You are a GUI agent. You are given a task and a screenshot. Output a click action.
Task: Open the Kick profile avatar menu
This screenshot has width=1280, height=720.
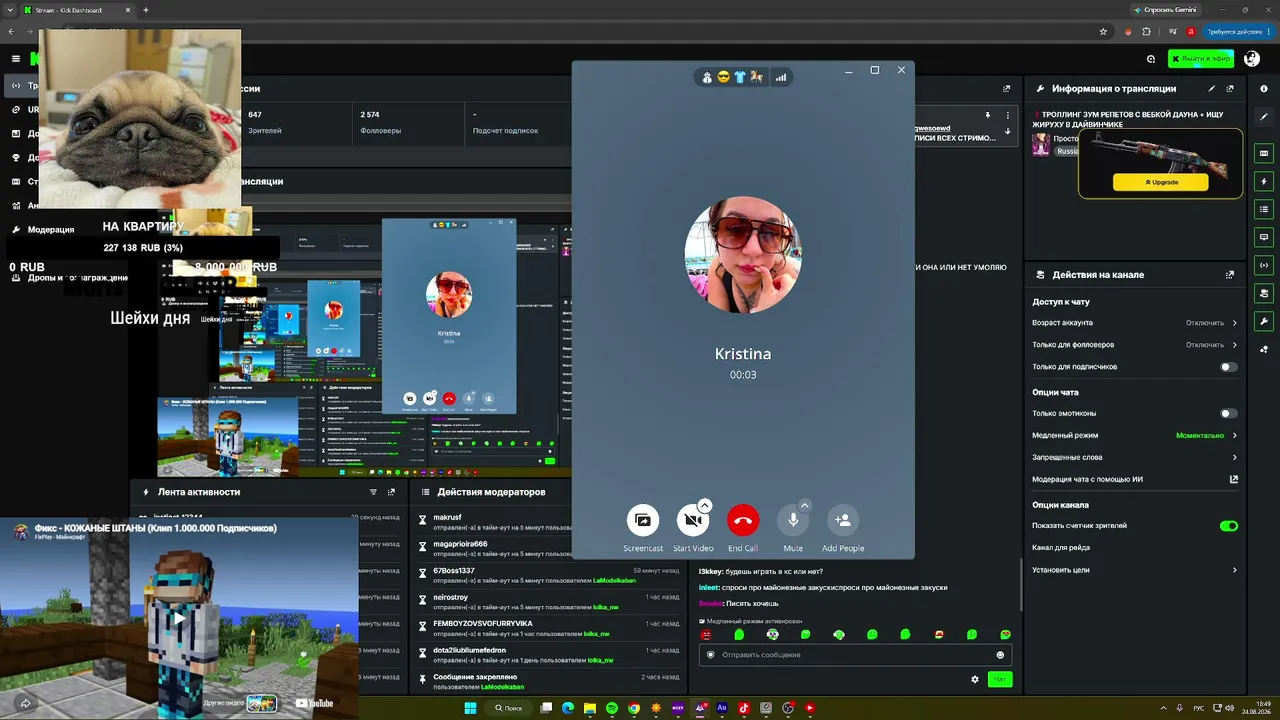click(1252, 59)
